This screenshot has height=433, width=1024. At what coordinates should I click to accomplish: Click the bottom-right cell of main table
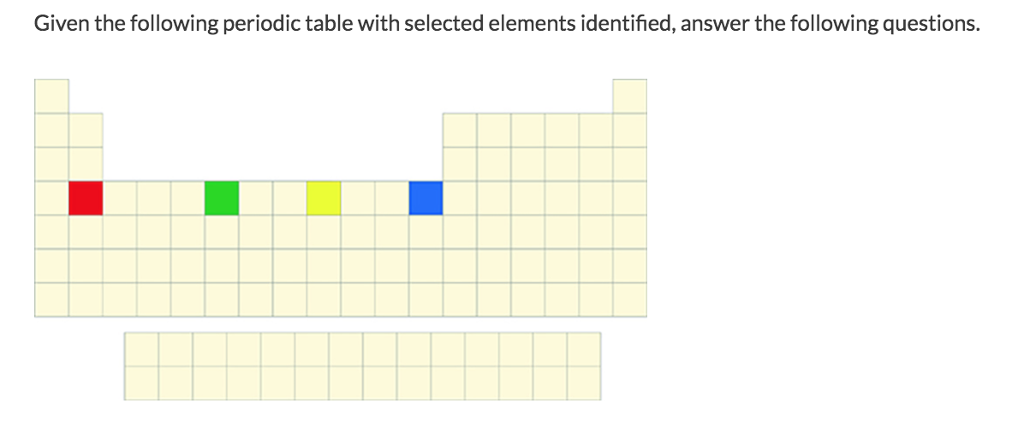coord(630,300)
